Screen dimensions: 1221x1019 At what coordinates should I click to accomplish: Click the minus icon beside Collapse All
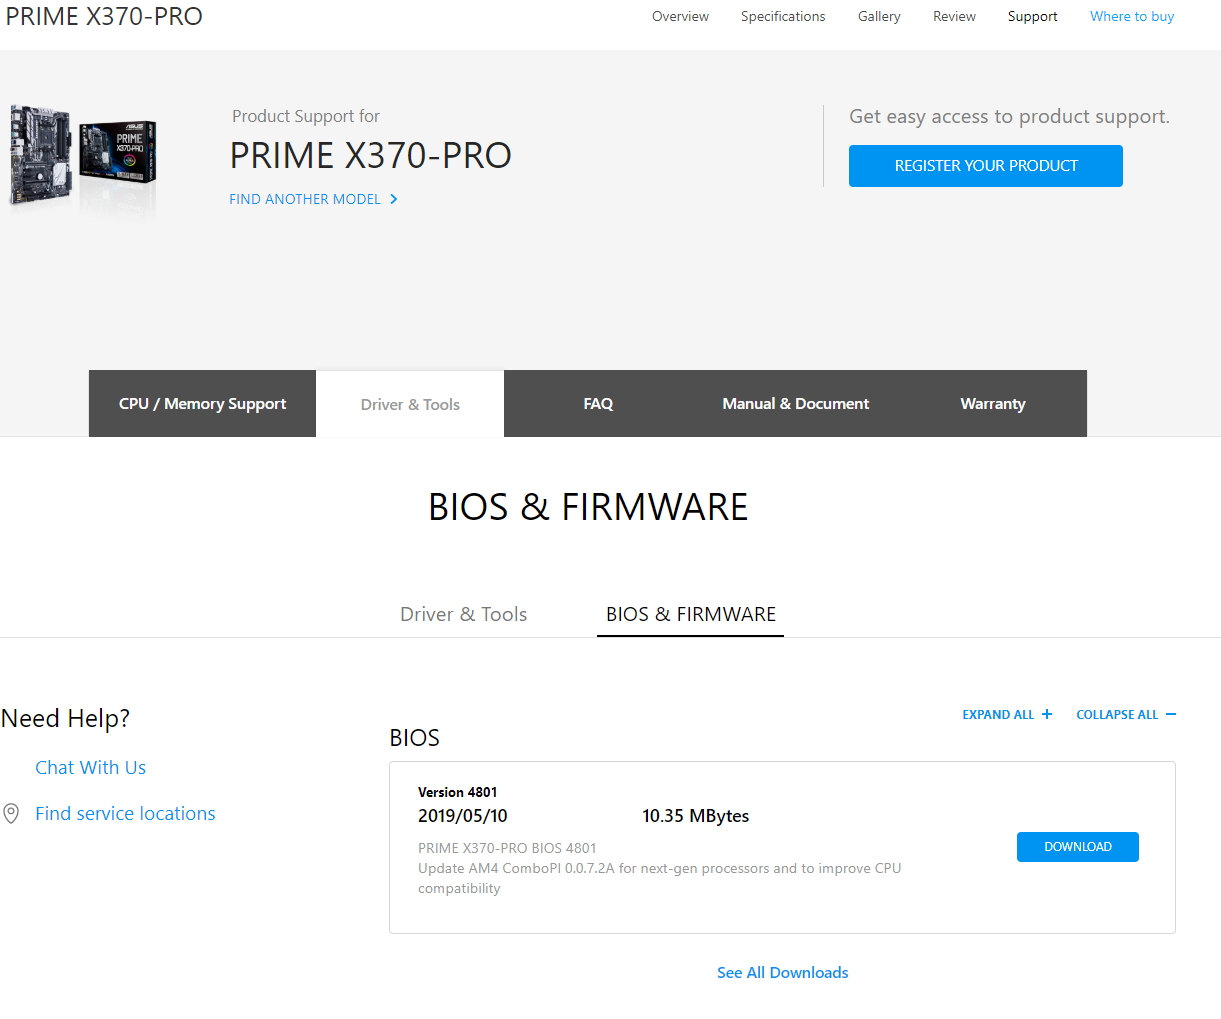[1171, 714]
